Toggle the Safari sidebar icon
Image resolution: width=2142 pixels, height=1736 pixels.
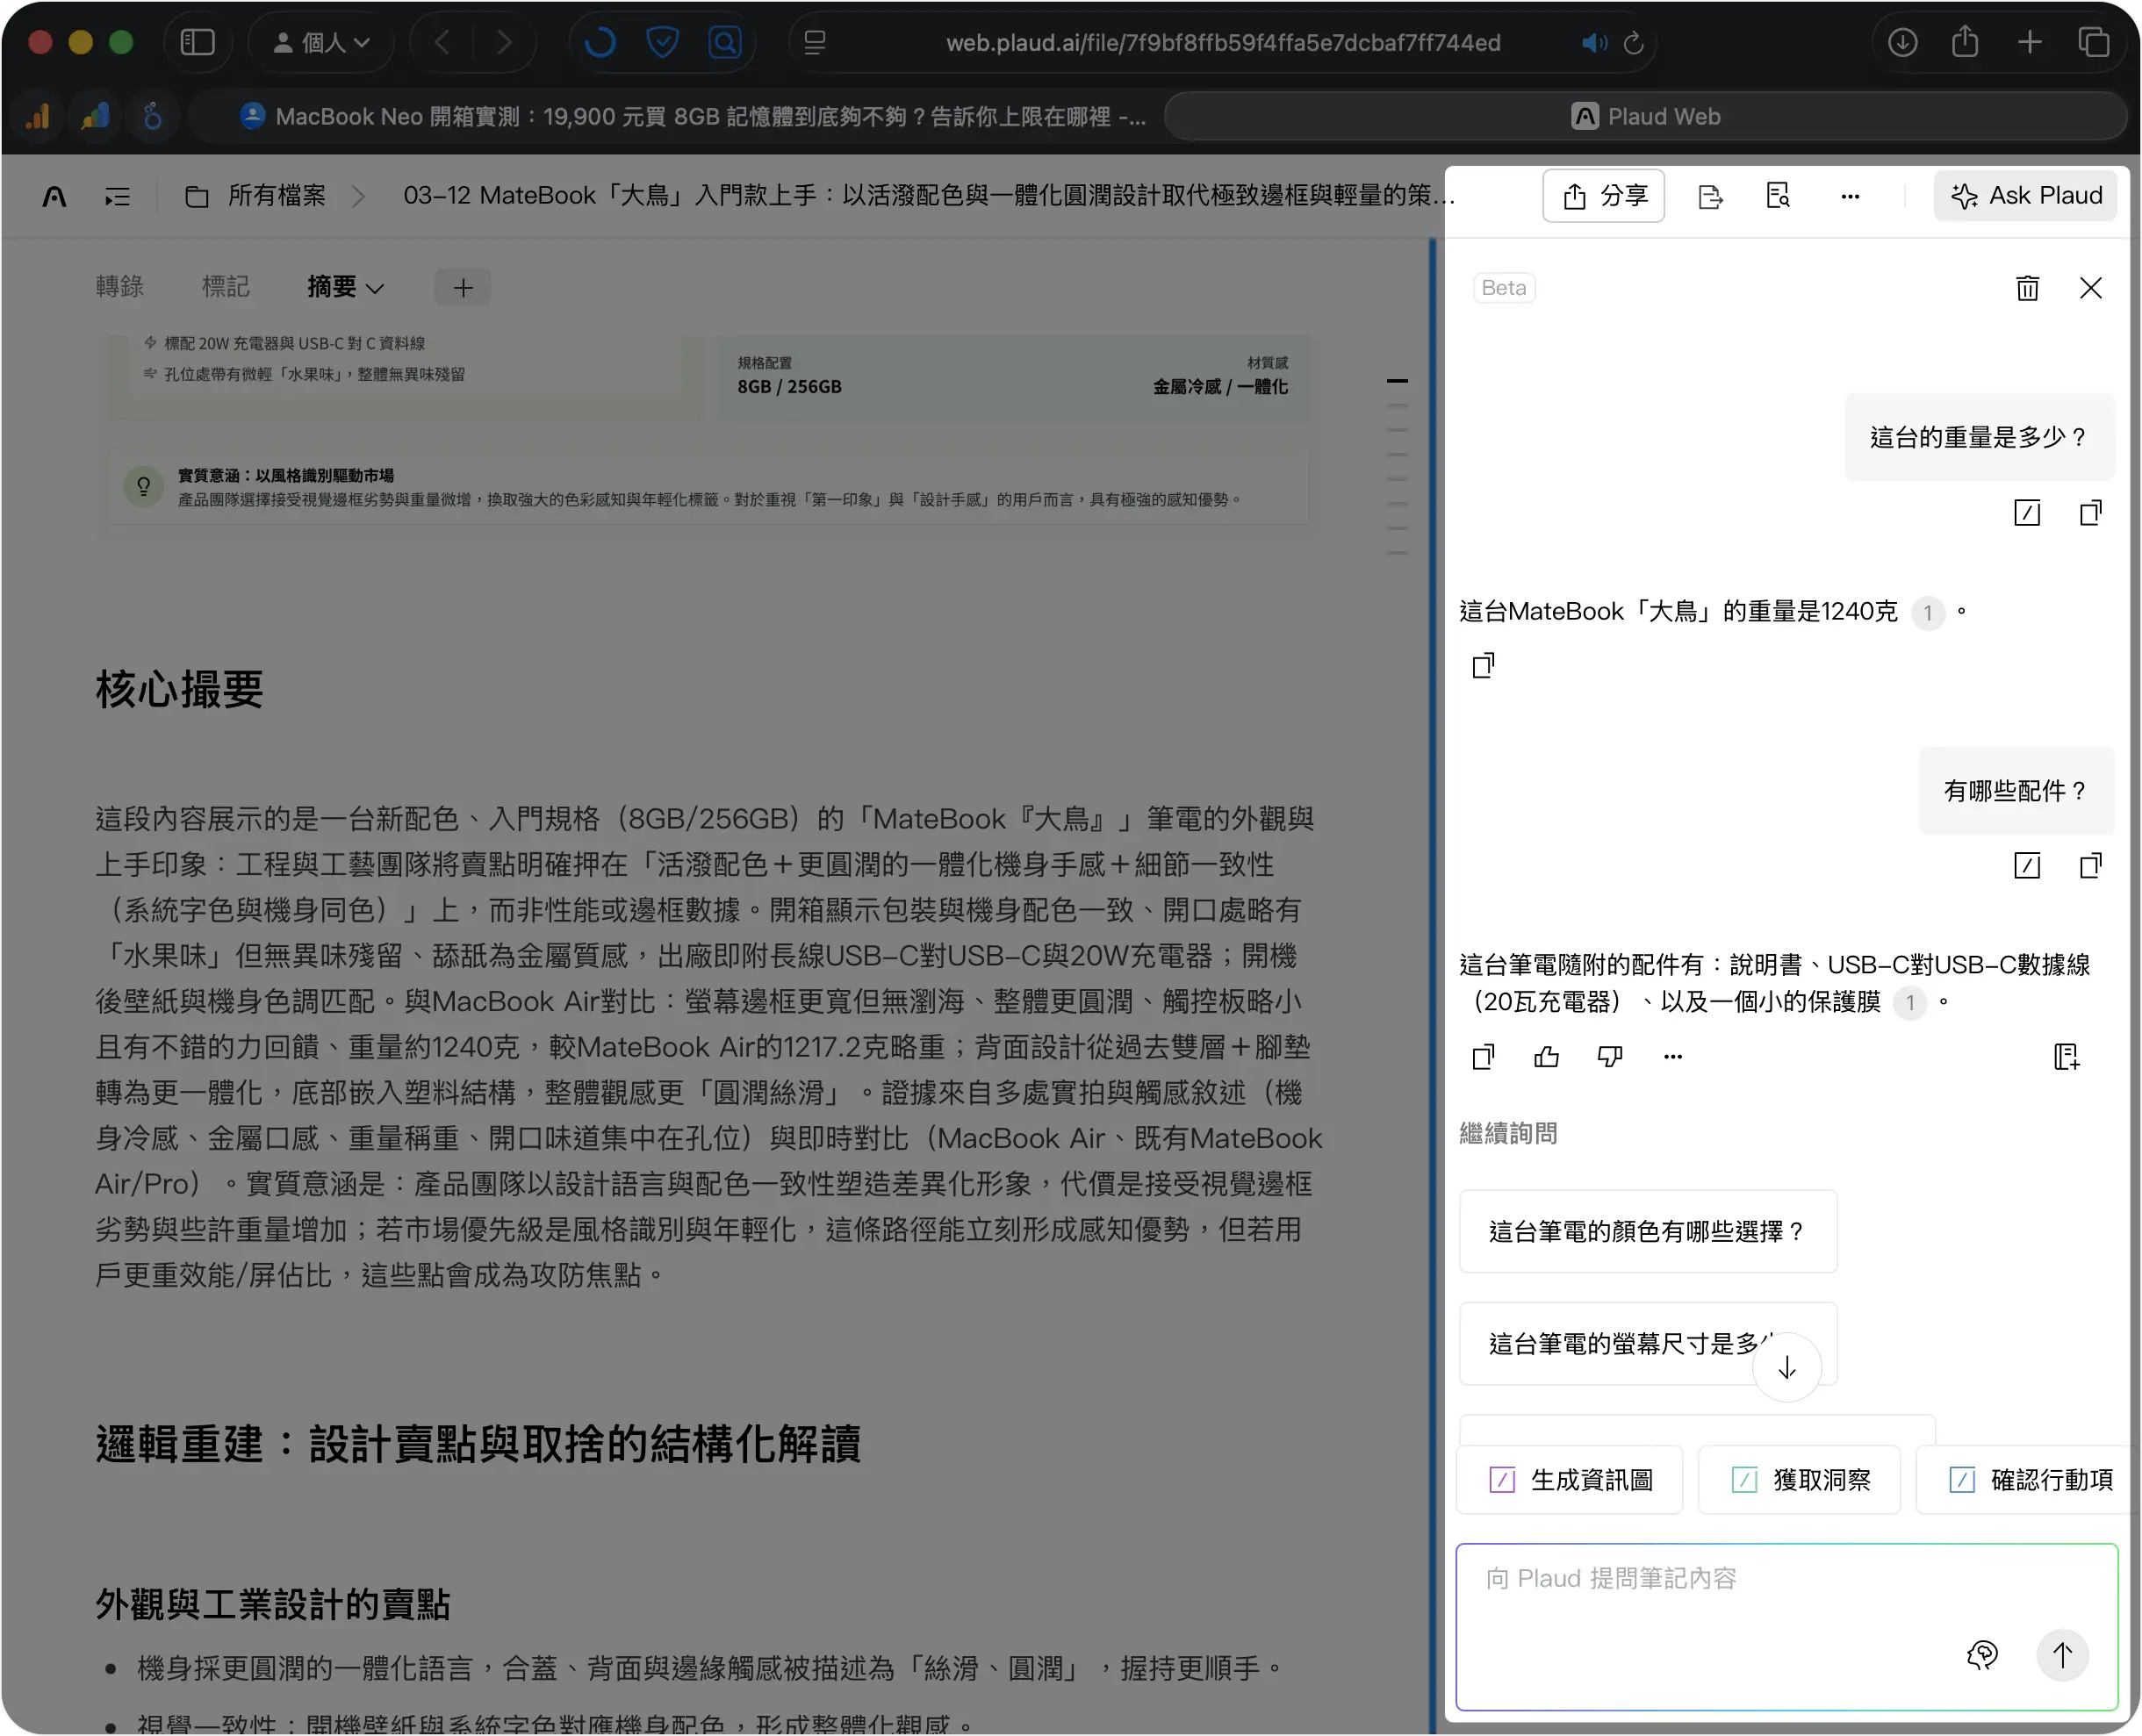(197, 42)
